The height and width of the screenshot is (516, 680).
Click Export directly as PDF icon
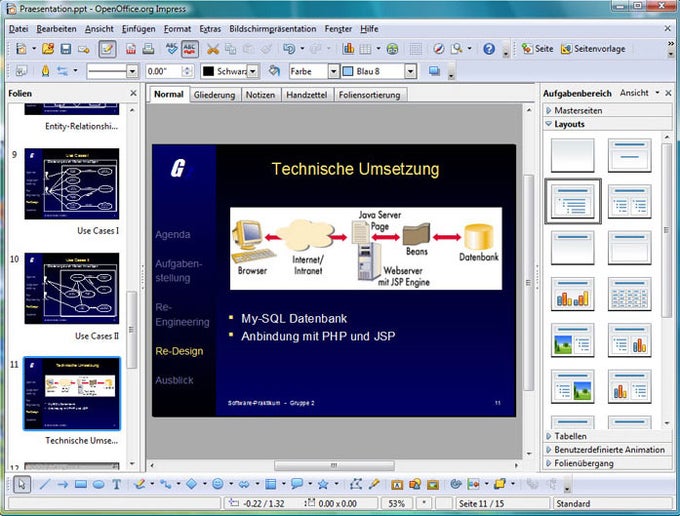tap(131, 49)
